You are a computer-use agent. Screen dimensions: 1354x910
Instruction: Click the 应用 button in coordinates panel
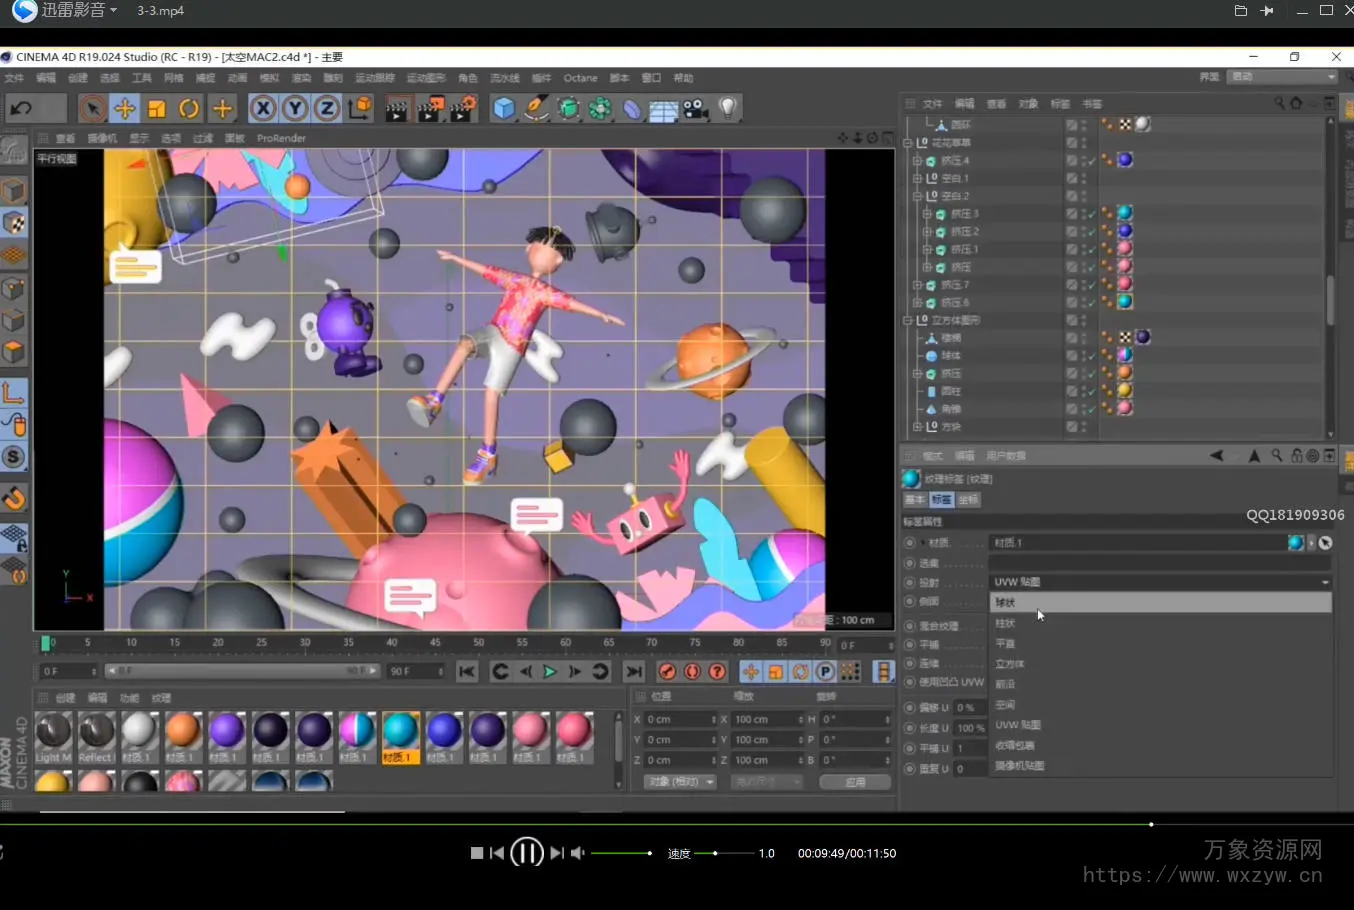coord(855,782)
